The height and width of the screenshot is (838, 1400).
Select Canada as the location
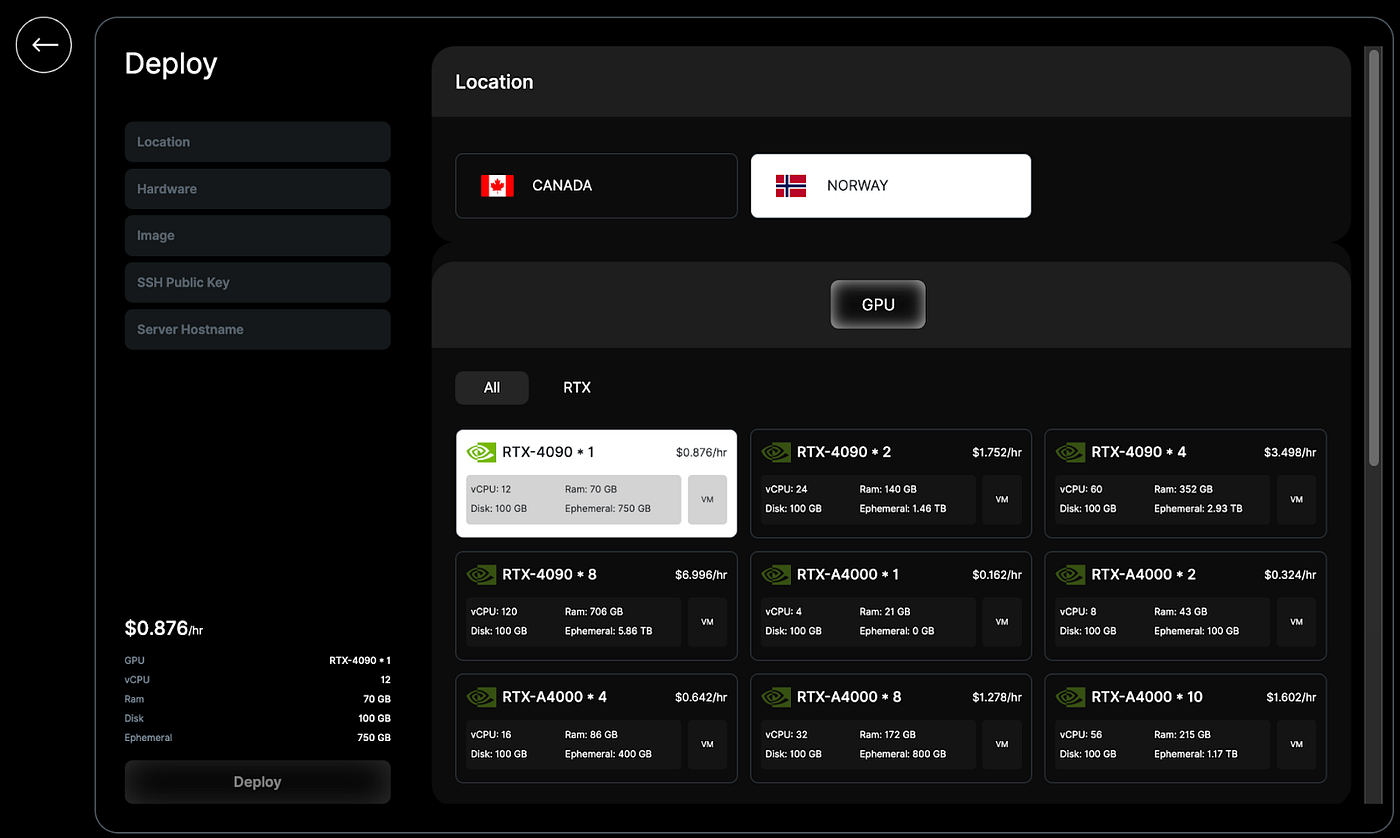596,186
